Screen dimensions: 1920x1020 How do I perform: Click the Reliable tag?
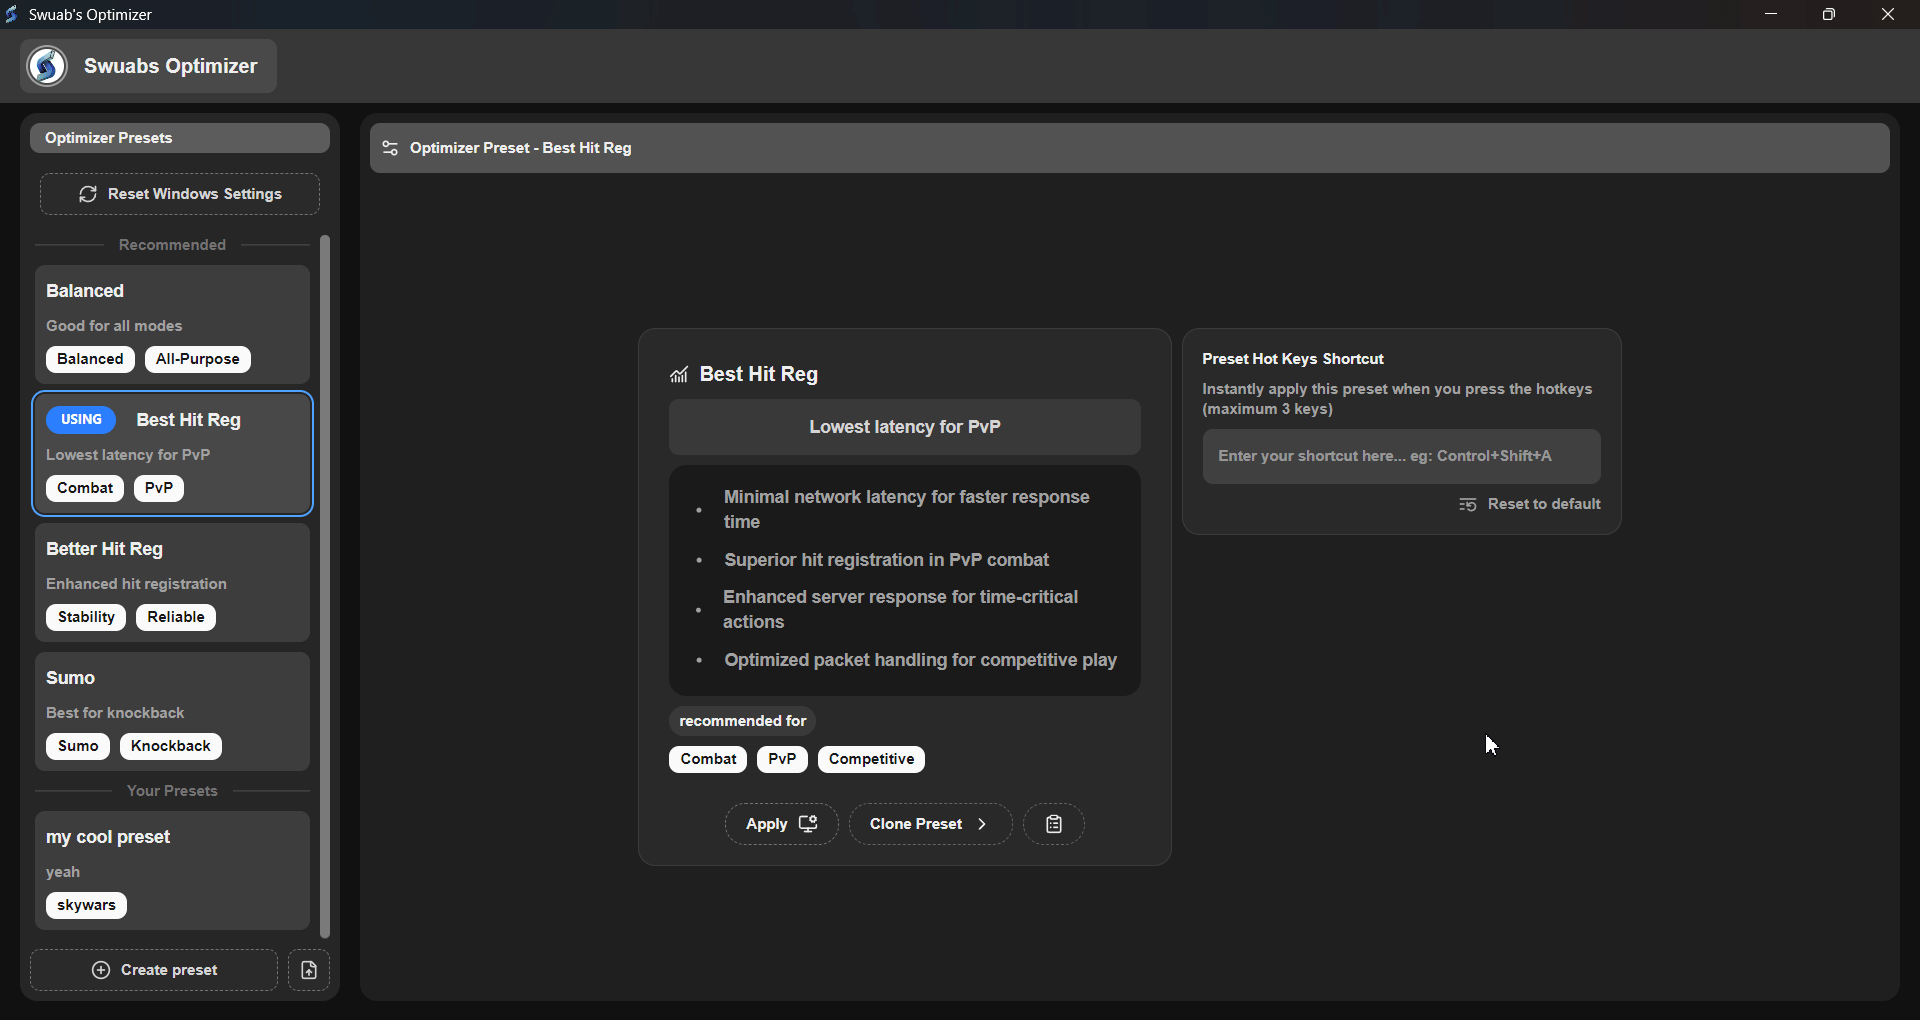(176, 617)
